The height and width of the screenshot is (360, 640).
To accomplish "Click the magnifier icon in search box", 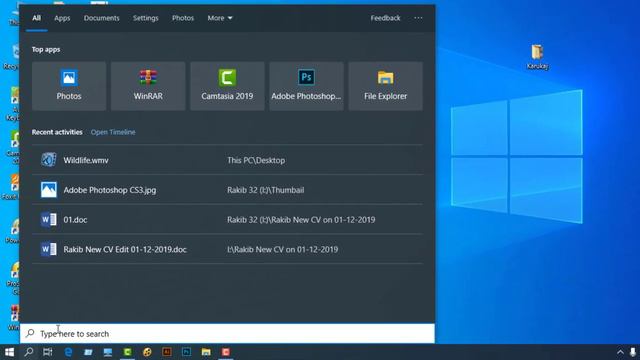I will click(x=30, y=333).
